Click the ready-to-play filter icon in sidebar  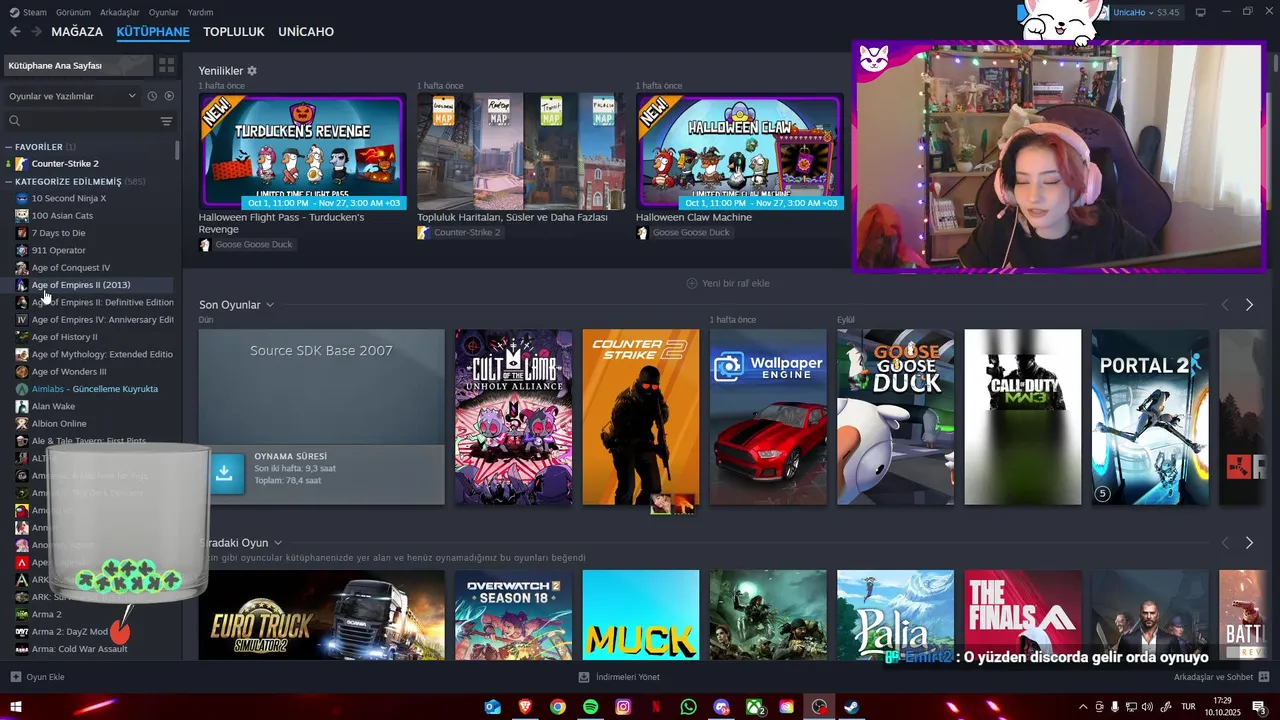(x=169, y=96)
